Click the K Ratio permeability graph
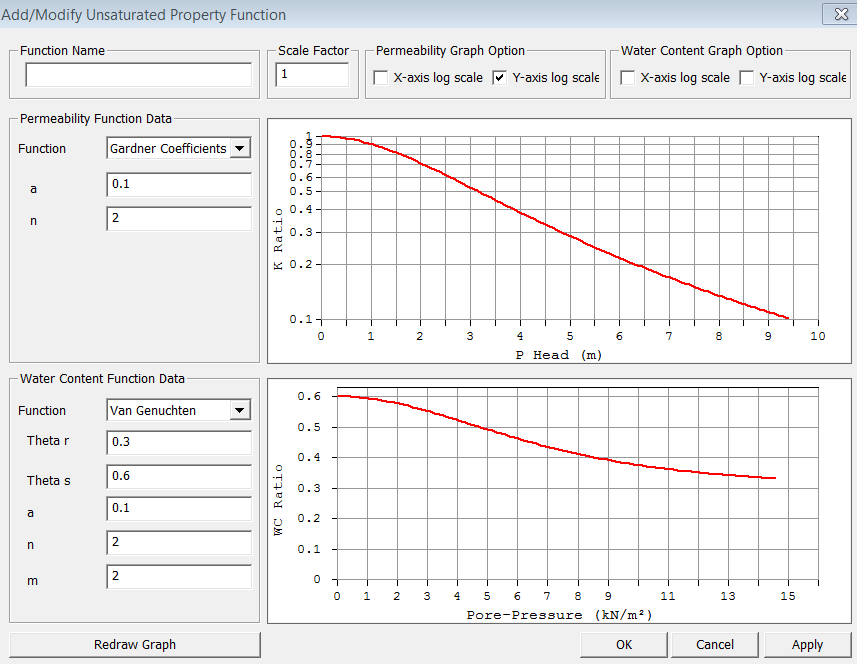This screenshot has width=857, height=664. (559, 241)
